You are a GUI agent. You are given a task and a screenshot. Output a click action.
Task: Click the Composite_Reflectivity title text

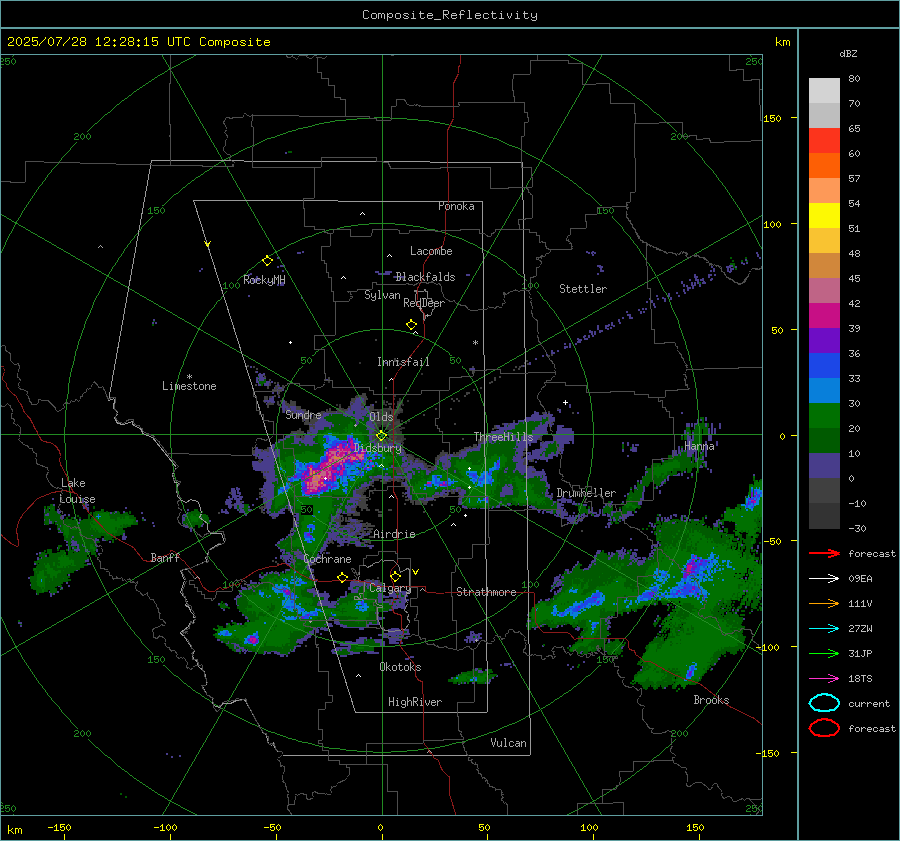pos(450,15)
